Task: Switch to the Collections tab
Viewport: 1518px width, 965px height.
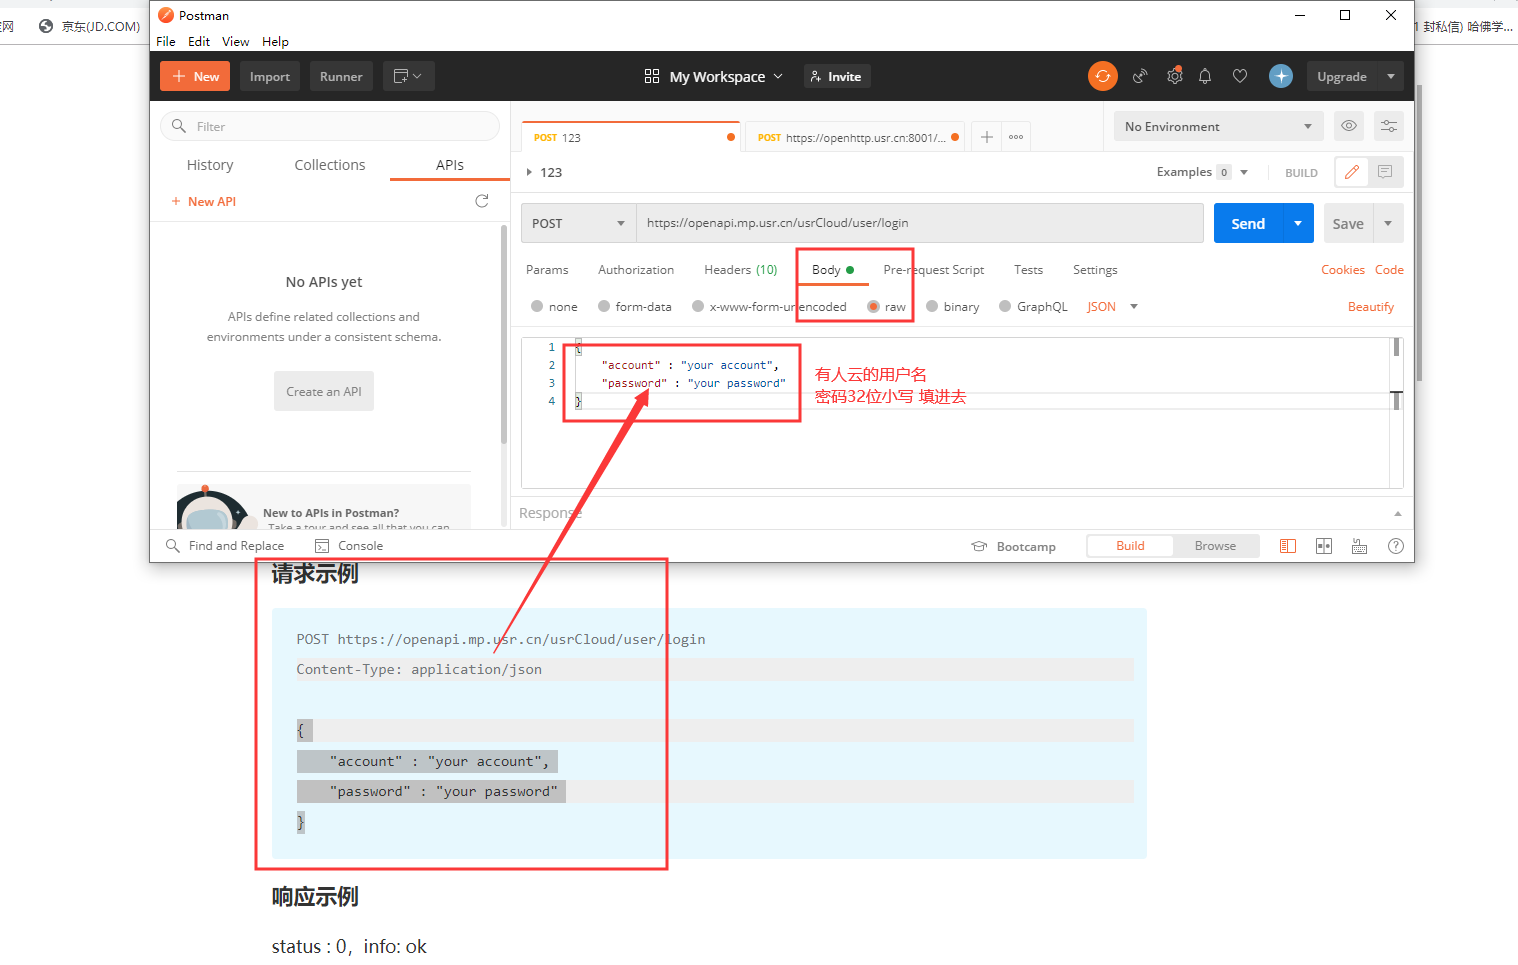Action: pos(329,165)
